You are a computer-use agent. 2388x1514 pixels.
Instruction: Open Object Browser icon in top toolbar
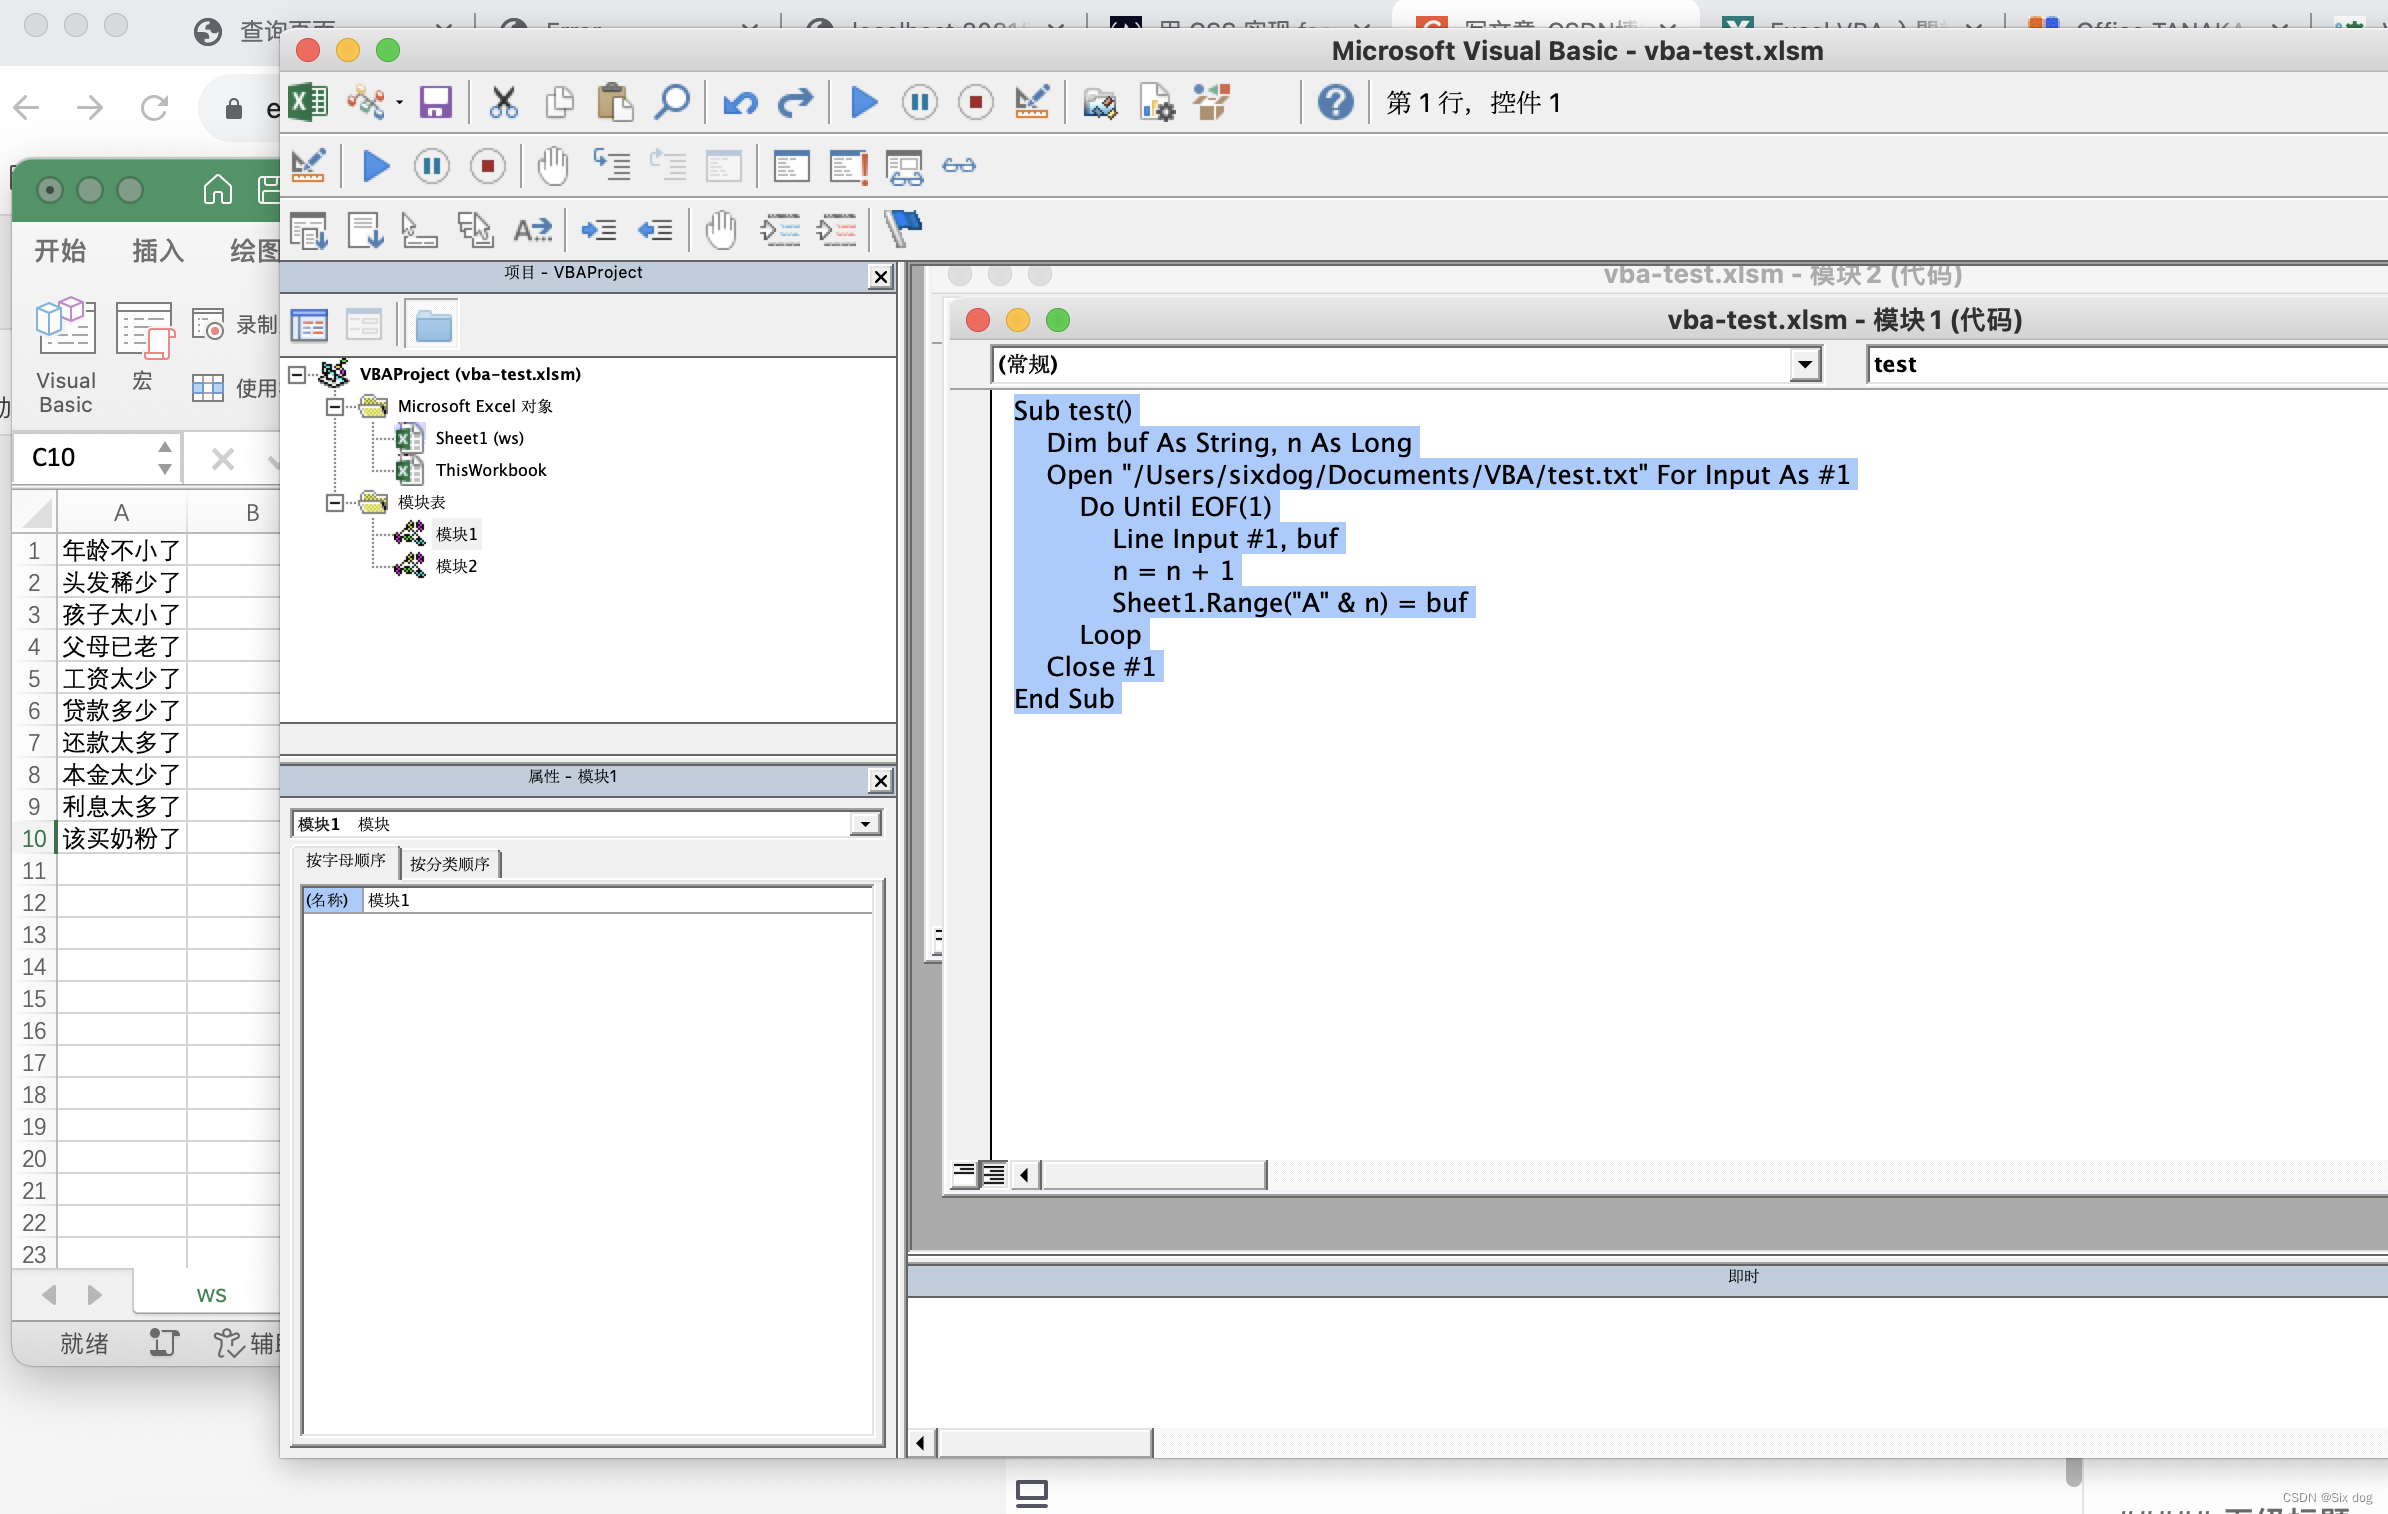tap(1212, 102)
